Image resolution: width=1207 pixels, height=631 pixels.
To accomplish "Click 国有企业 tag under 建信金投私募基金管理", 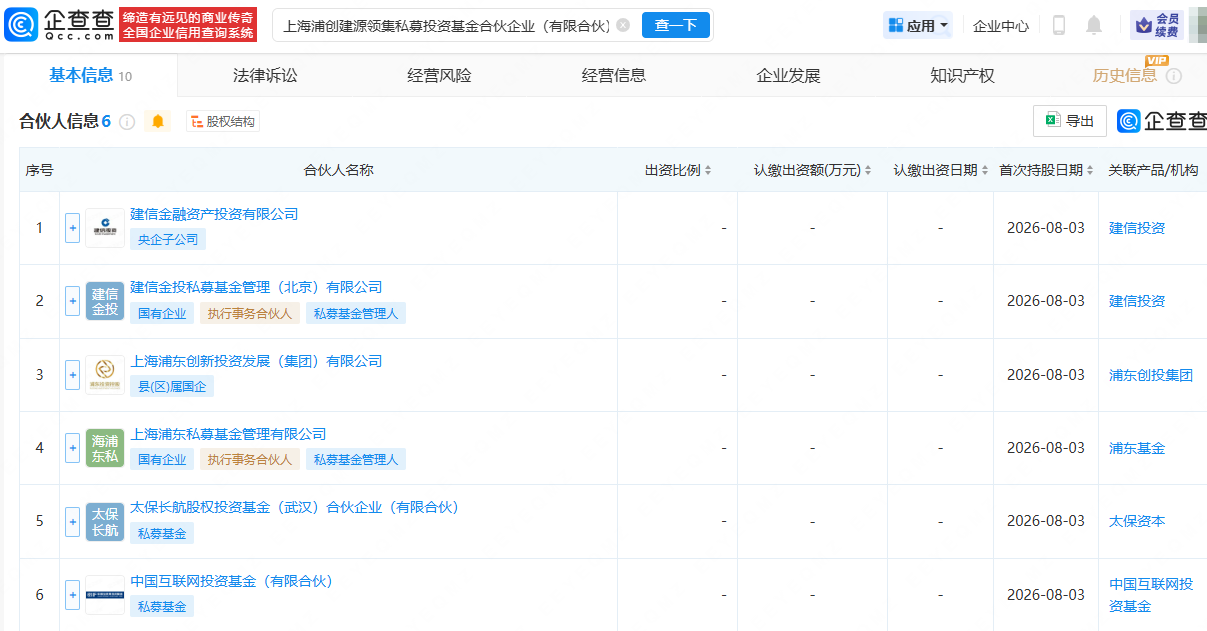I will tap(162, 313).
